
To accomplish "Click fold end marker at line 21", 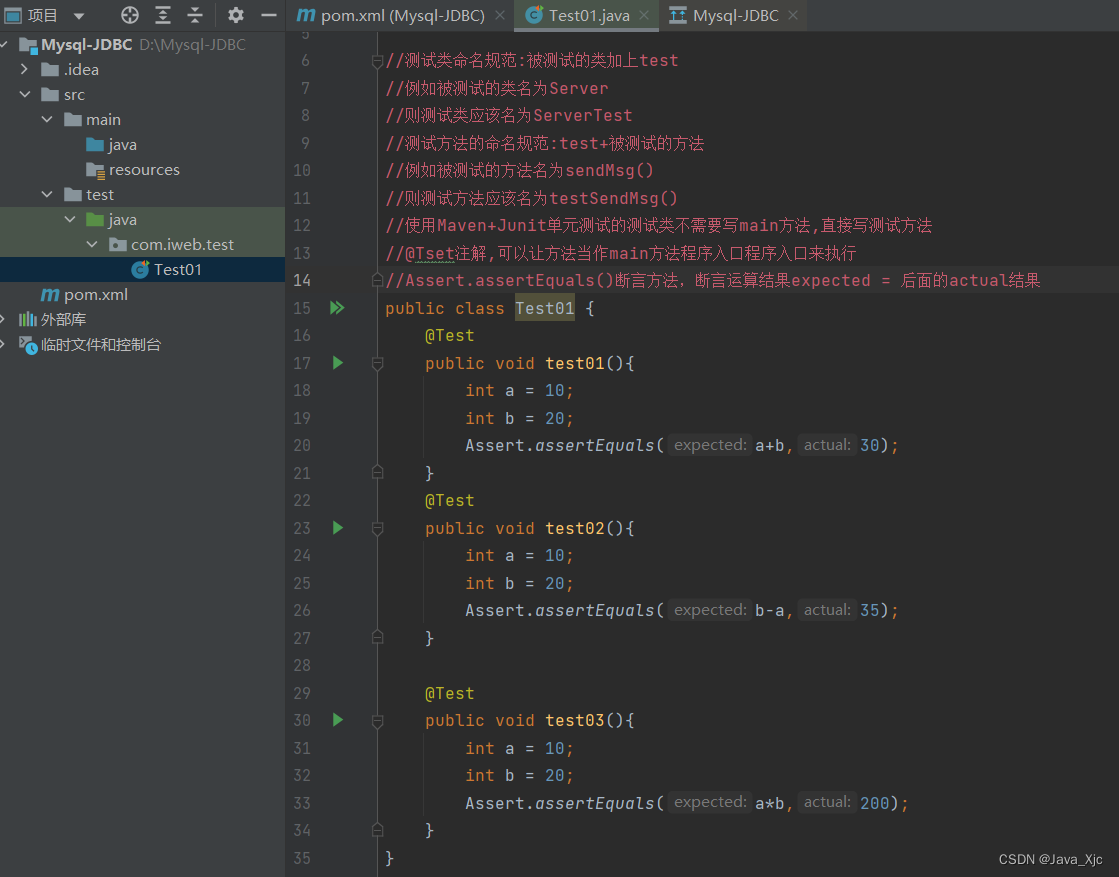I will (x=378, y=472).
